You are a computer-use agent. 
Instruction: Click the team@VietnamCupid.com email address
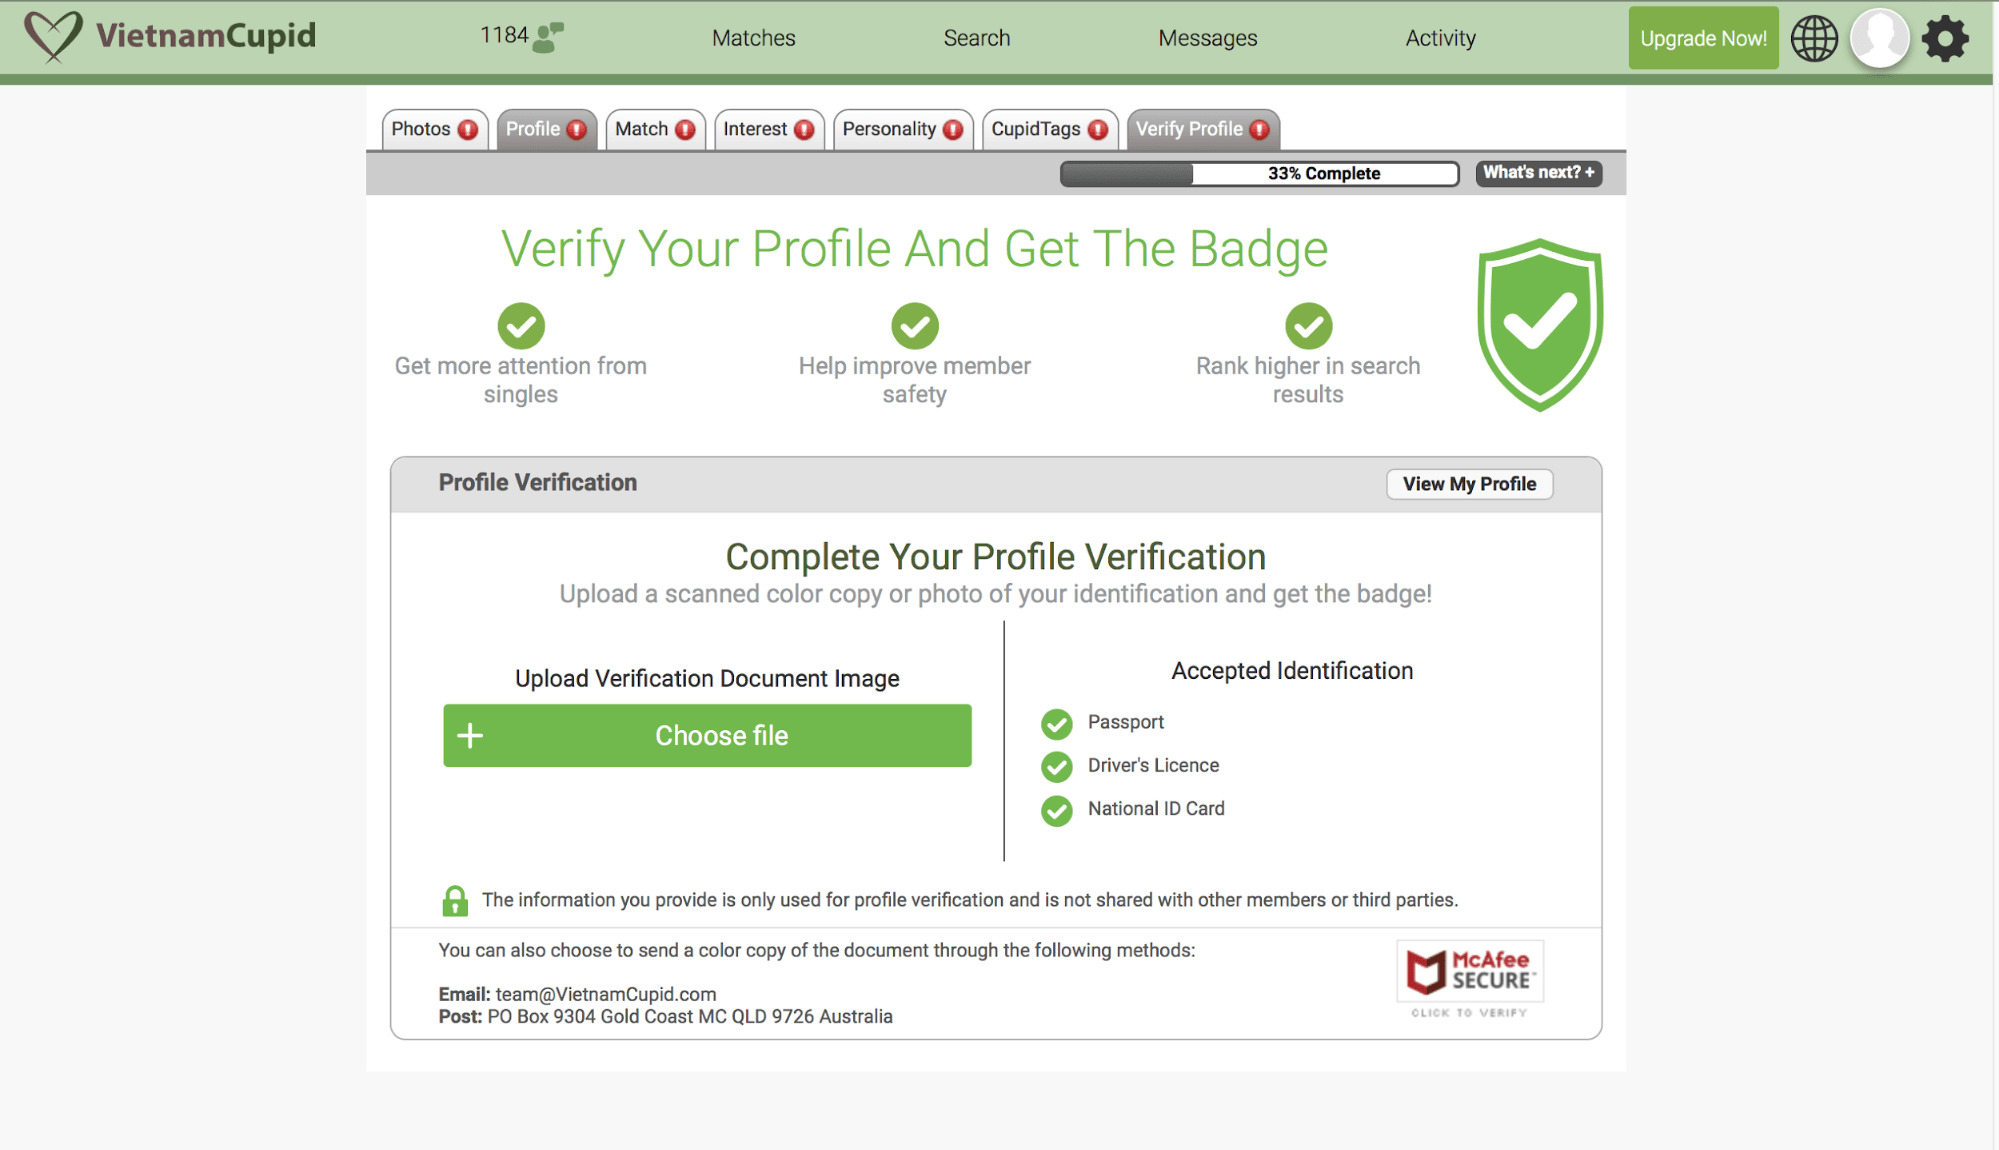click(x=606, y=994)
